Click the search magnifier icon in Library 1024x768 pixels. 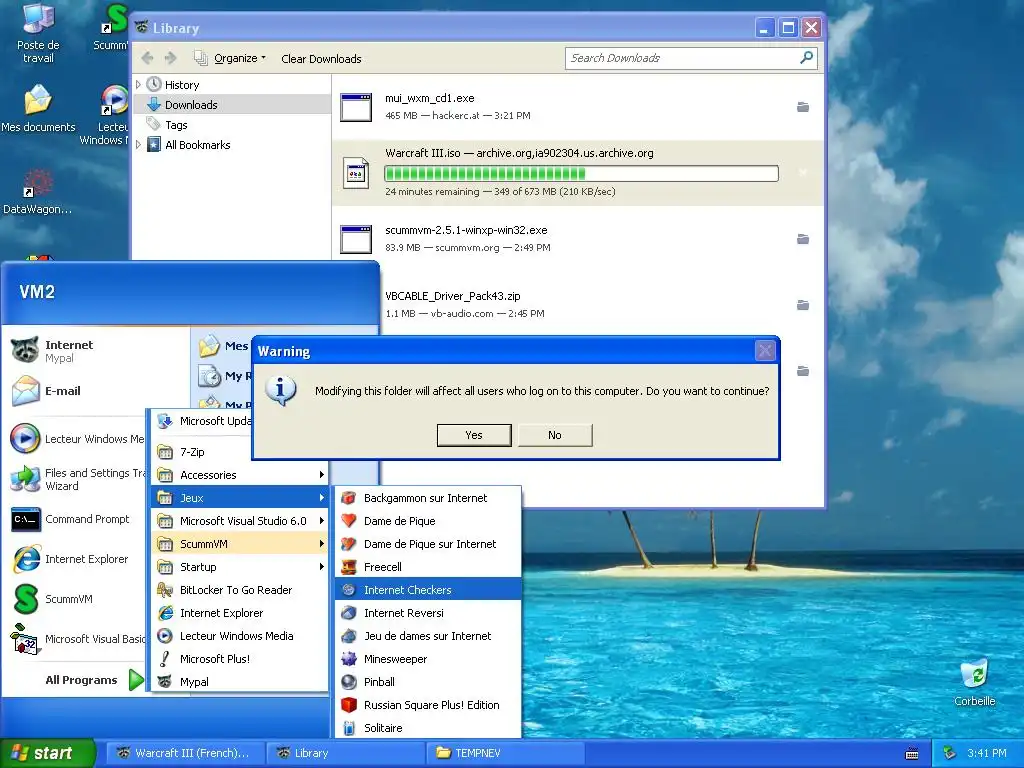point(807,57)
